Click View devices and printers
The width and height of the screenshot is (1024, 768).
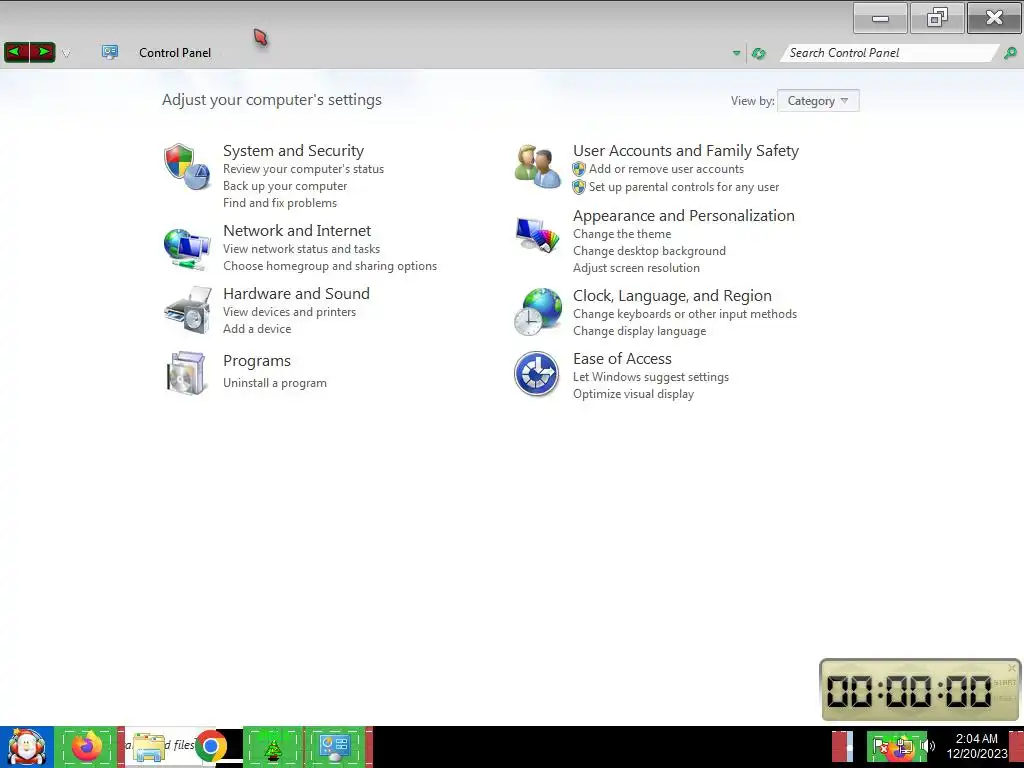[x=289, y=312]
